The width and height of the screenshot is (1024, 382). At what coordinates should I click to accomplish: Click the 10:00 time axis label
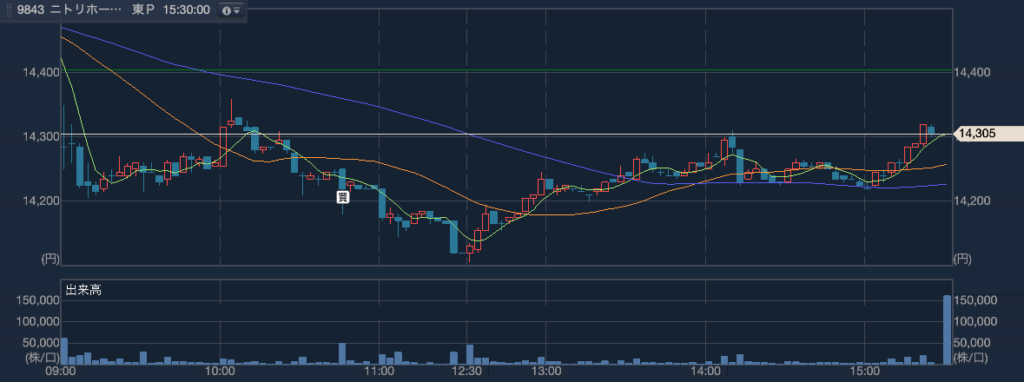(220, 372)
